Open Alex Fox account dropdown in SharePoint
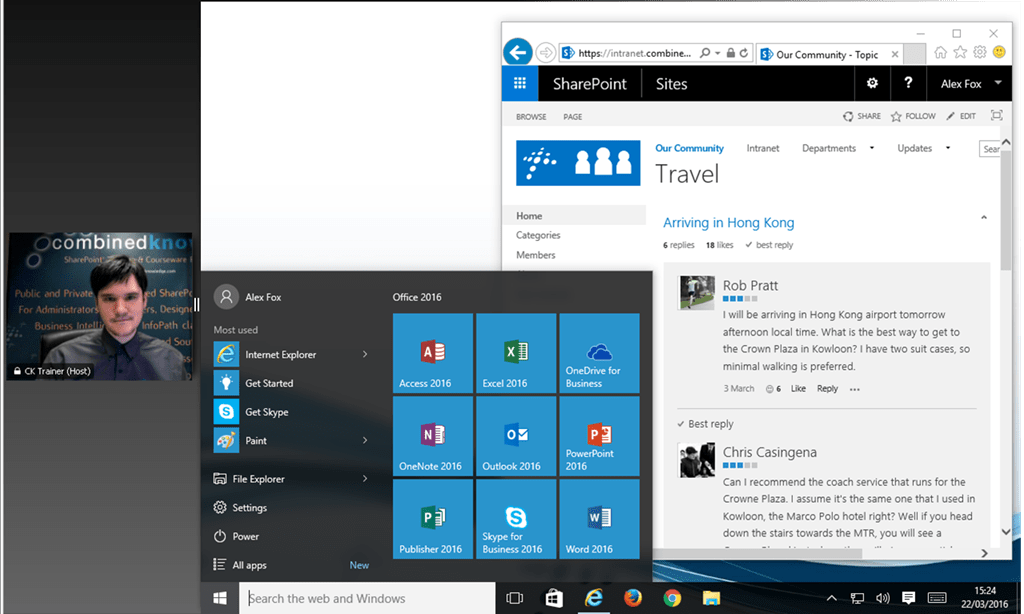The image size is (1024, 614). point(998,83)
